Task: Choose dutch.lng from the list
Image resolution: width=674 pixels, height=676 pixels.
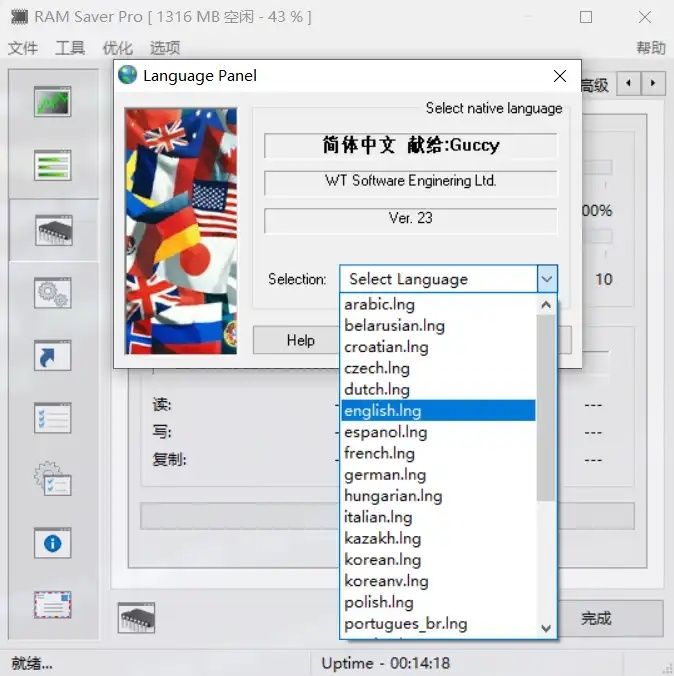Action: pyautogui.click(x=439, y=389)
